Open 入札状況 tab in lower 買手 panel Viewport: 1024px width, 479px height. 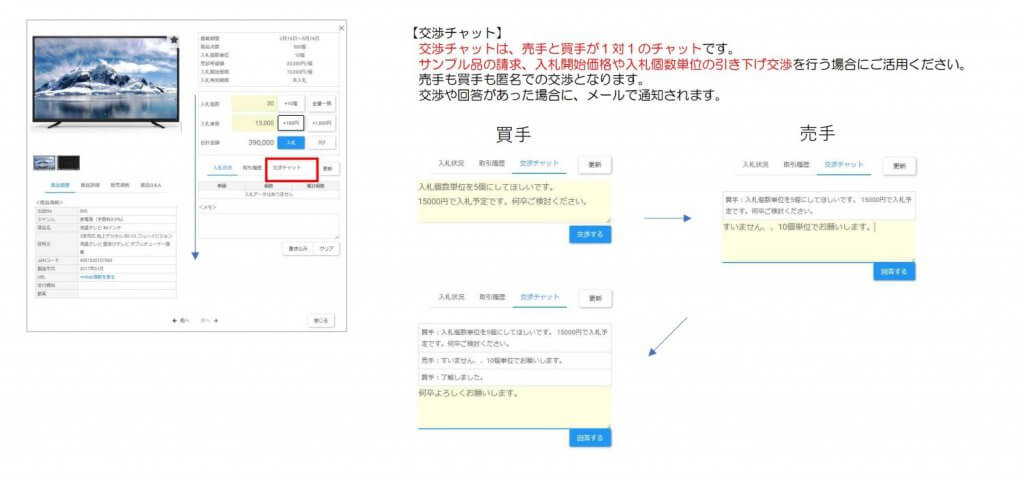[x=451, y=297]
